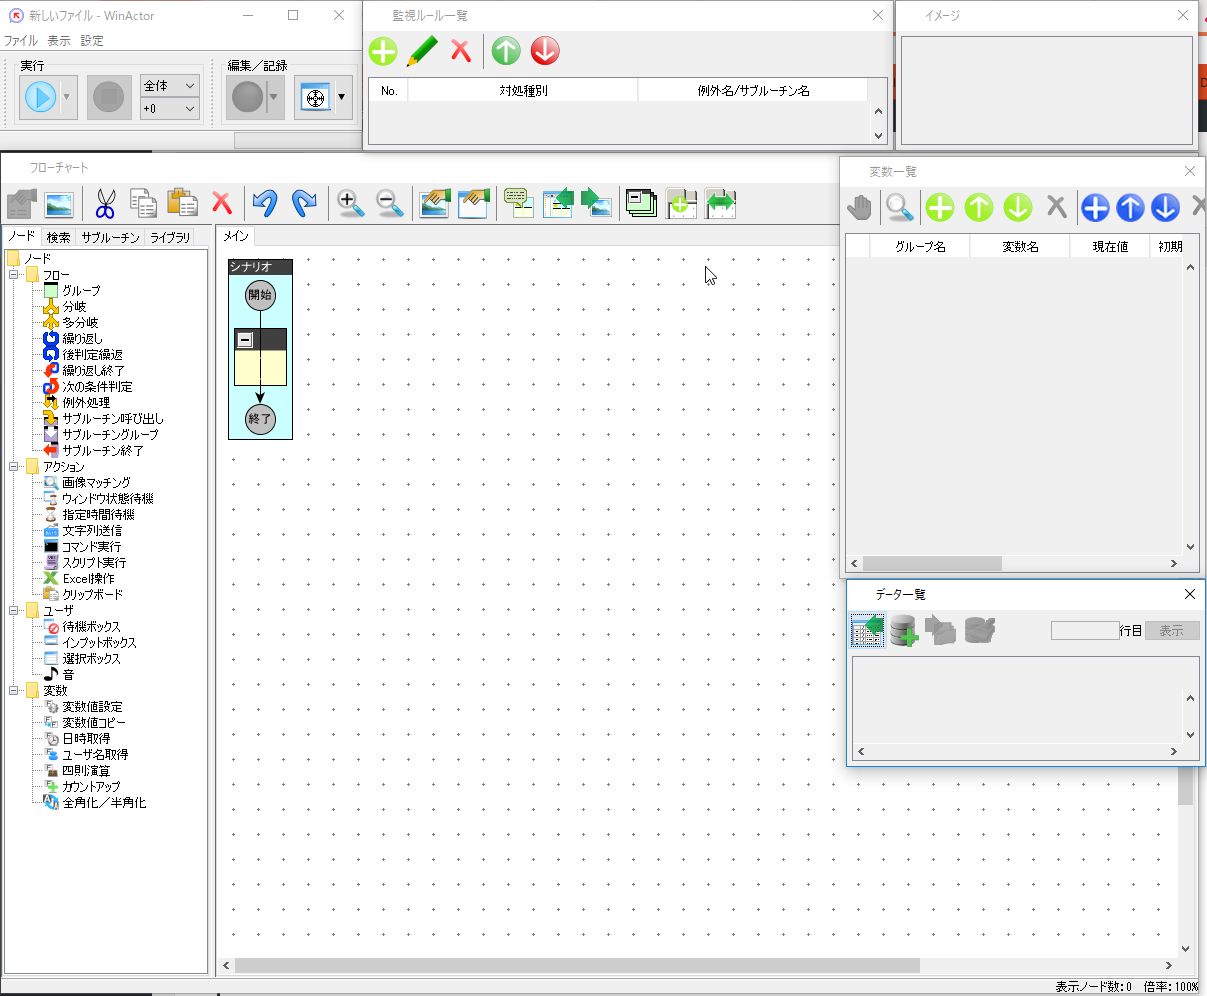
Task: Click the copy icon in flowchart toolbar
Action: [x=144, y=204]
